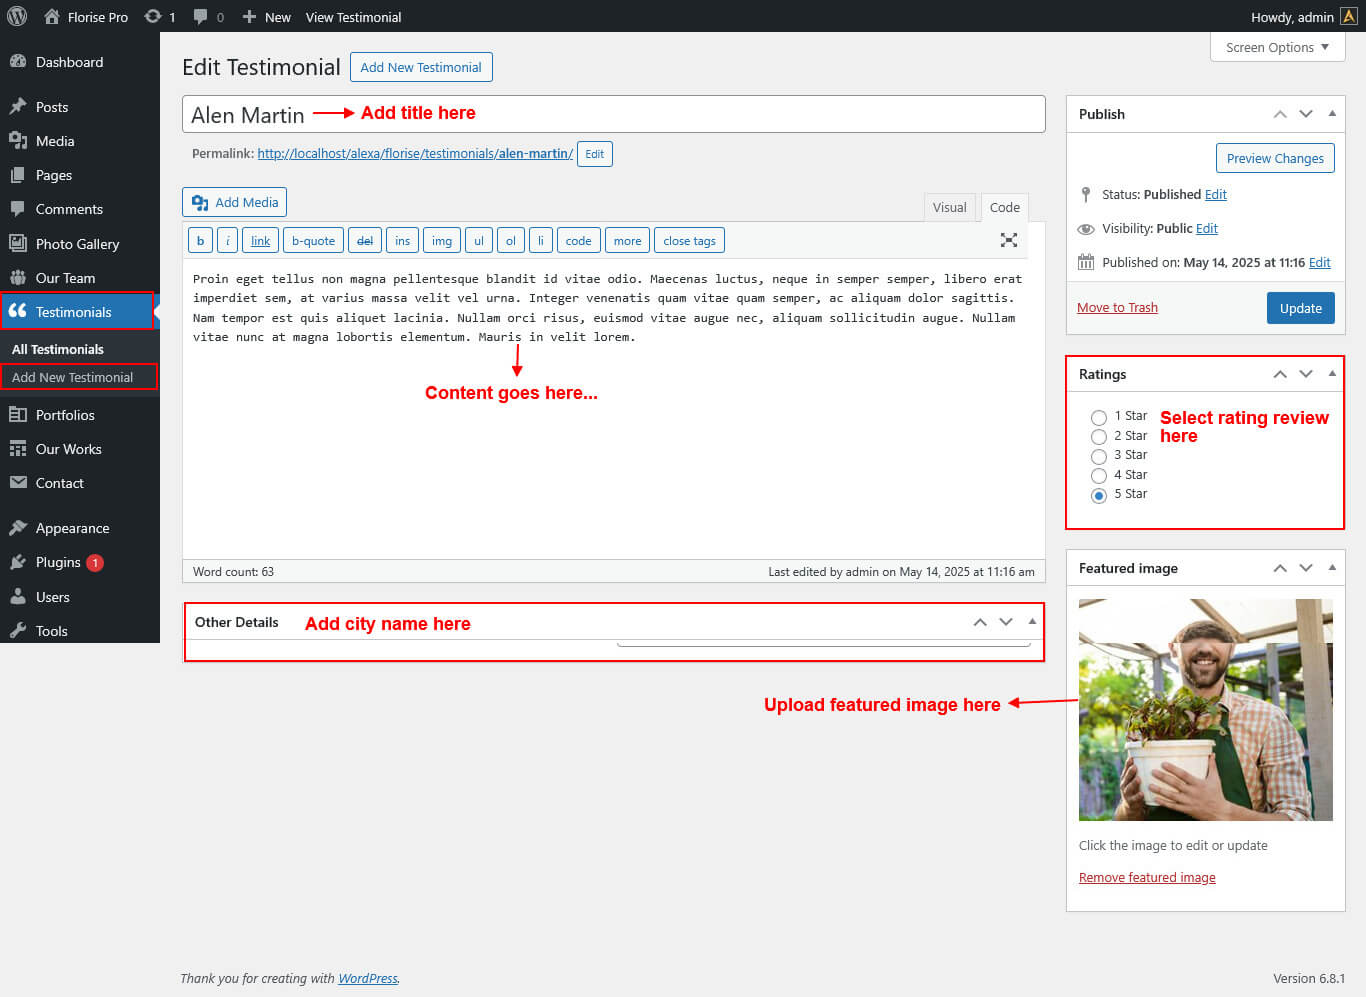This screenshot has height=997, width=1366.
Task: Open Plugins in the sidebar
Action: 58,563
